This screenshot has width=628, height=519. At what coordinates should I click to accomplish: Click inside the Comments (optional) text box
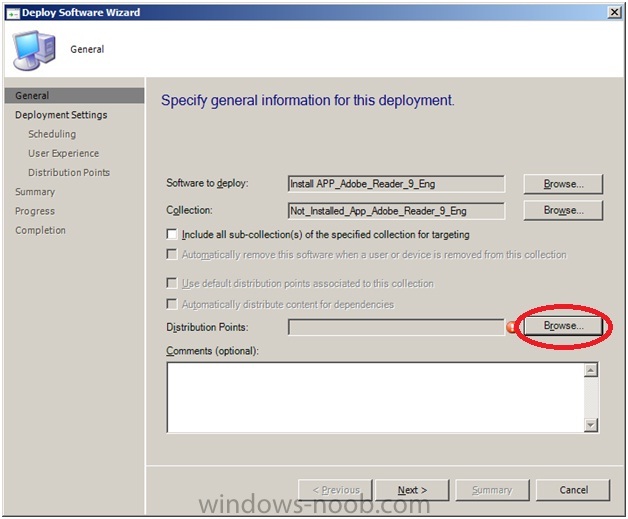[x=375, y=397]
